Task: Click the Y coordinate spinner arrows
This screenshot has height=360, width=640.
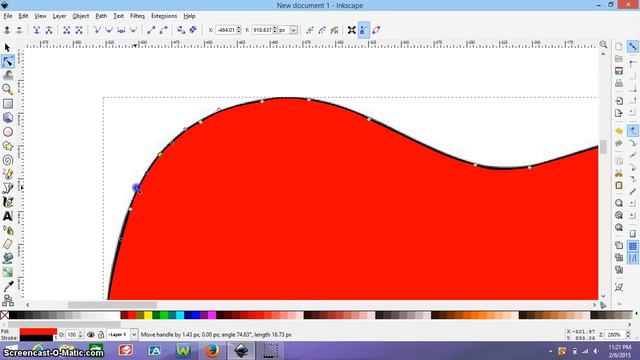Action: tap(275, 30)
